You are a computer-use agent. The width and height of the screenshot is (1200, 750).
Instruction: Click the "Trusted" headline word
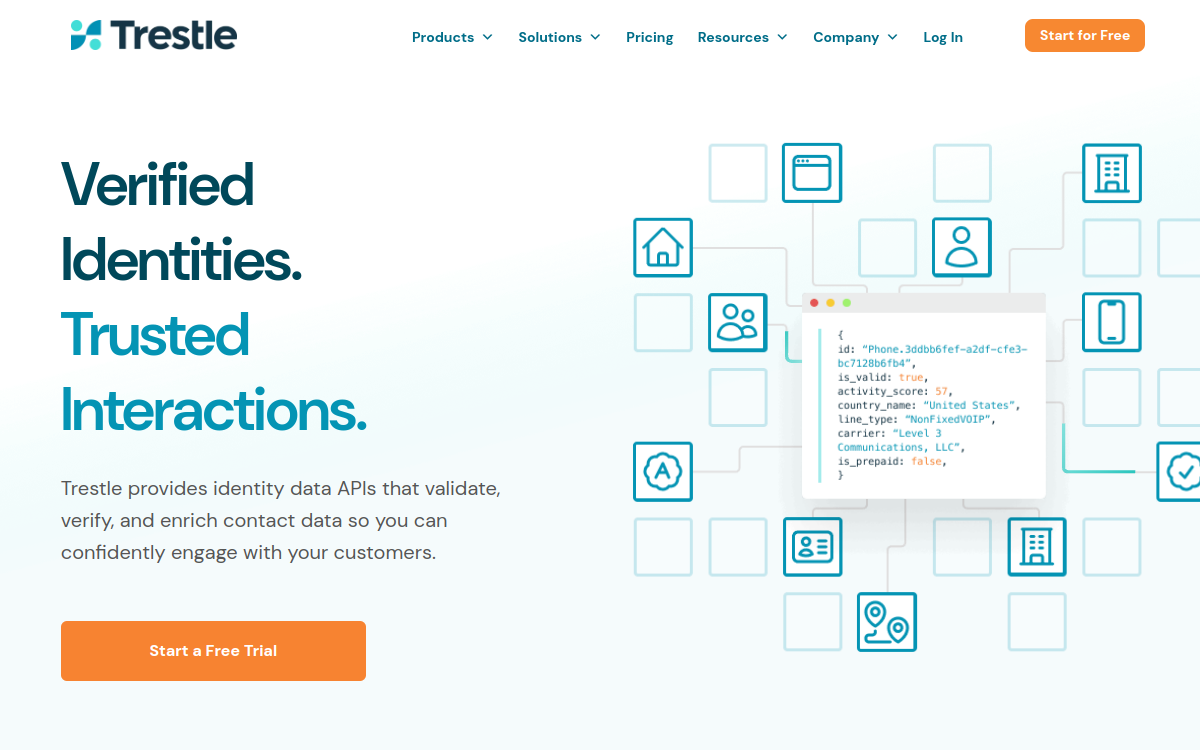pyautogui.click(x=155, y=334)
